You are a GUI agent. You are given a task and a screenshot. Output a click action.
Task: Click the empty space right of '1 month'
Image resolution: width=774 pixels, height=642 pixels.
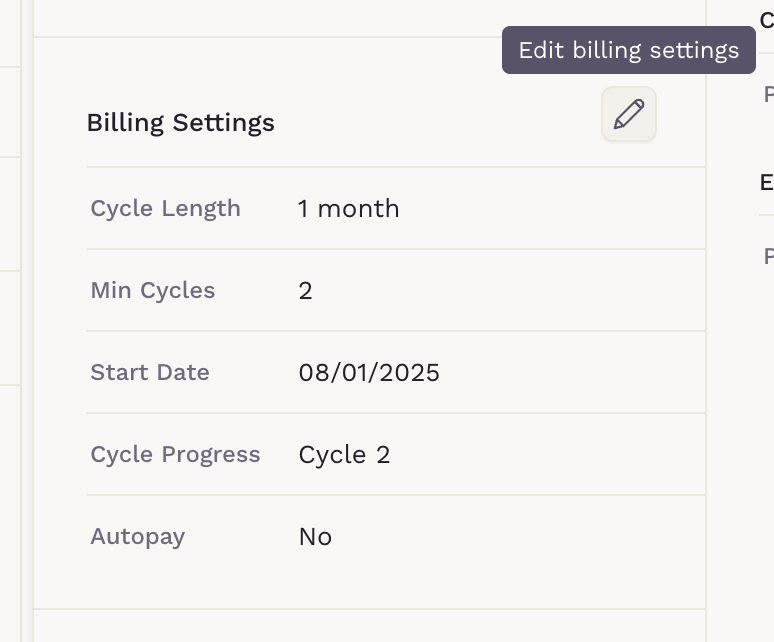point(550,208)
